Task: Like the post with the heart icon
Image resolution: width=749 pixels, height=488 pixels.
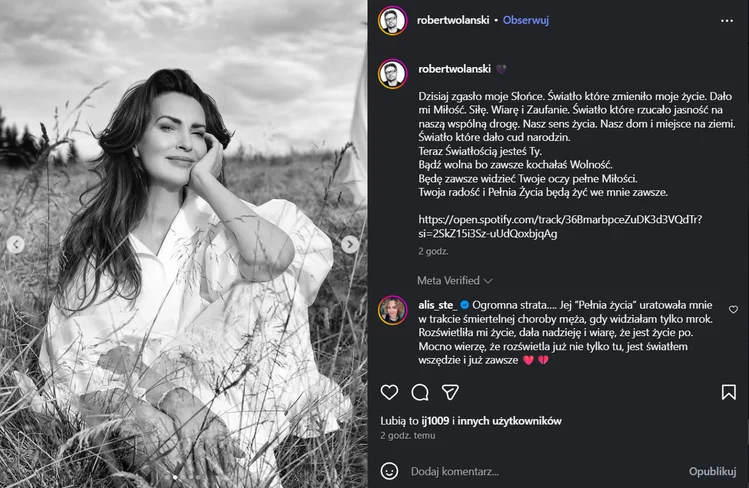Action: [x=389, y=392]
